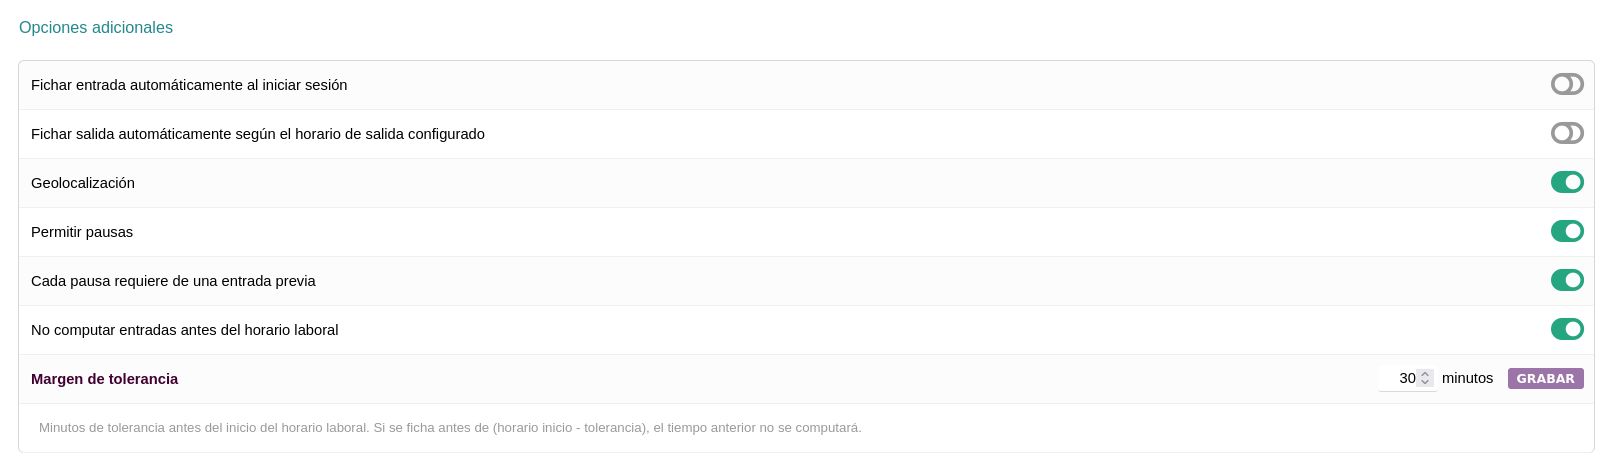The width and height of the screenshot is (1615, 461).
Task: Select the 'Fichar entrada automáticamente al iniciar sesión' label
Action: click(x=189, y=86)
